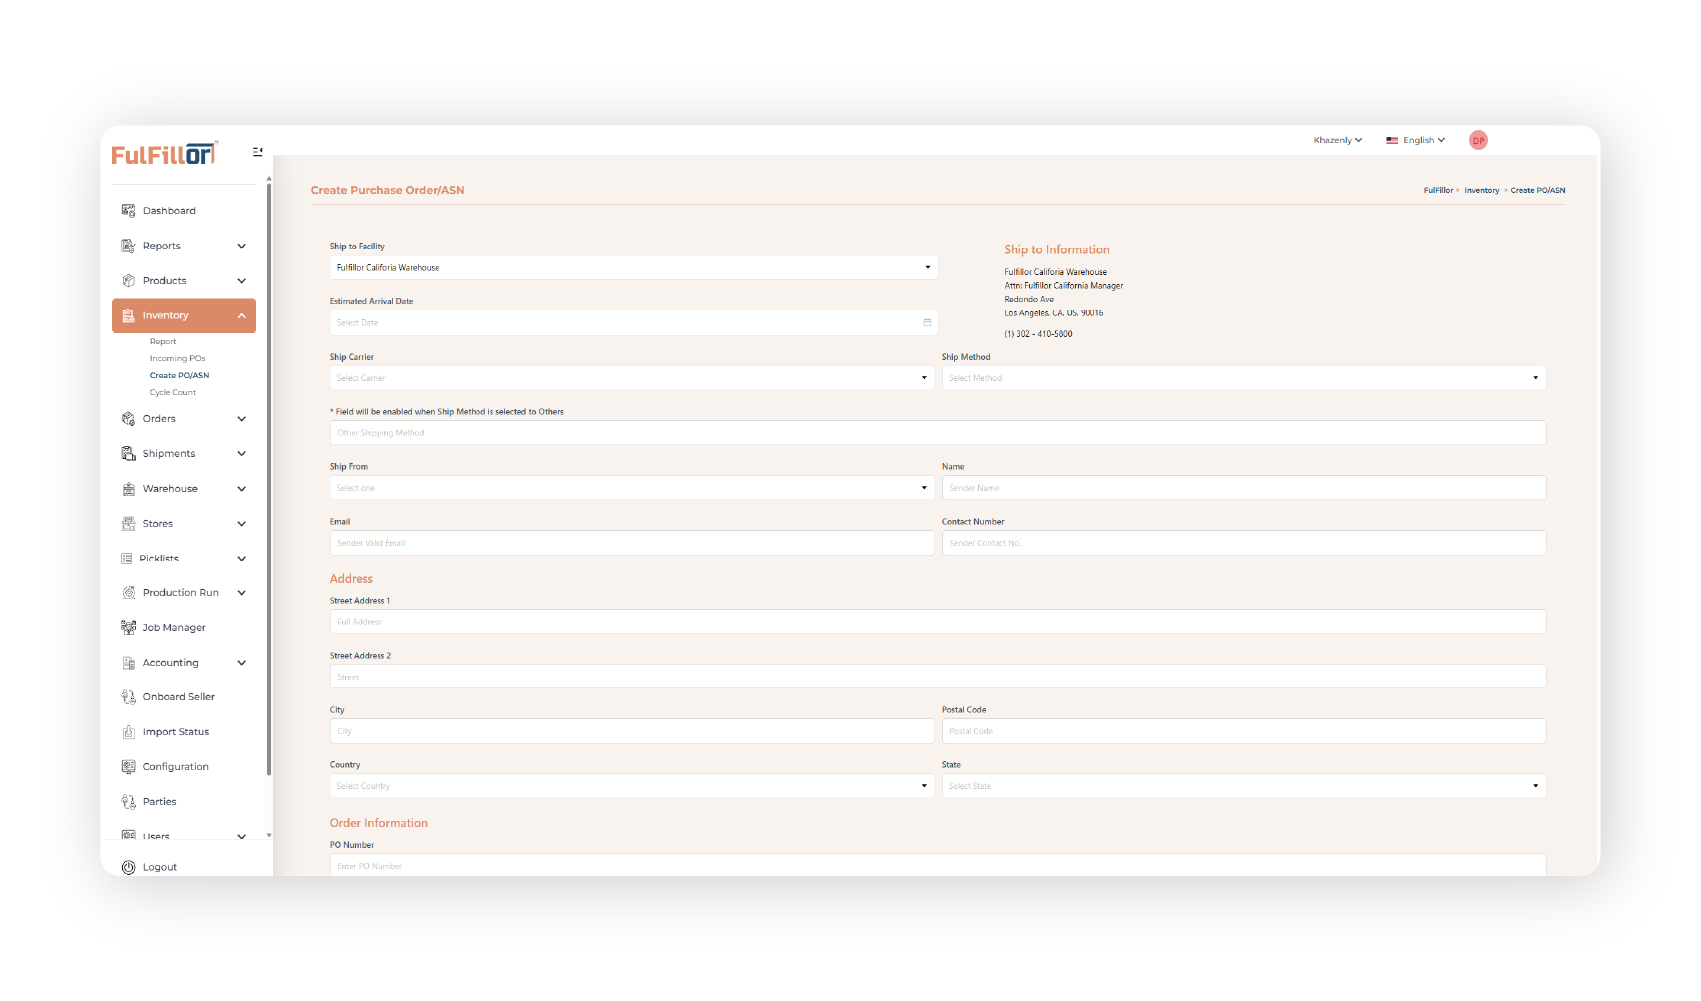This screenshot has width=1701, height=1001.
Task: Click the Reports icon in the sidebar
Action: 128,246
